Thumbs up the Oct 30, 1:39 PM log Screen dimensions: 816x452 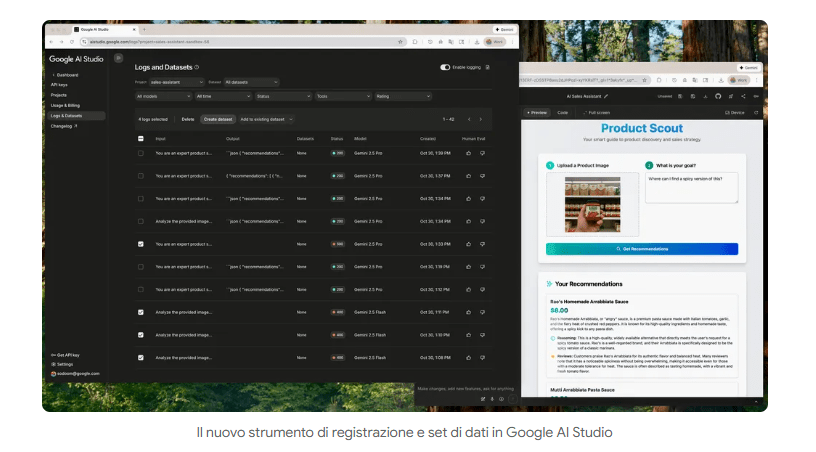click(468, 153)
